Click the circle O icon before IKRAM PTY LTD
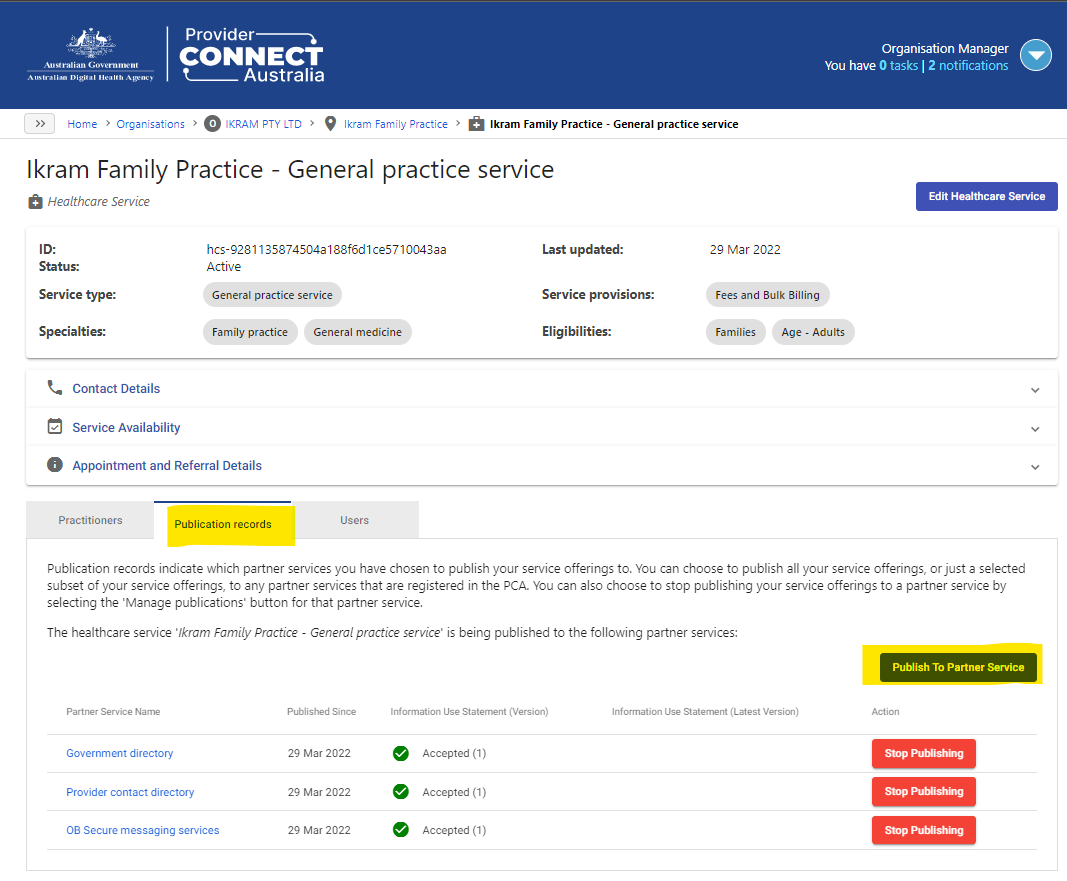1067x881 pixels. (211, 123)
